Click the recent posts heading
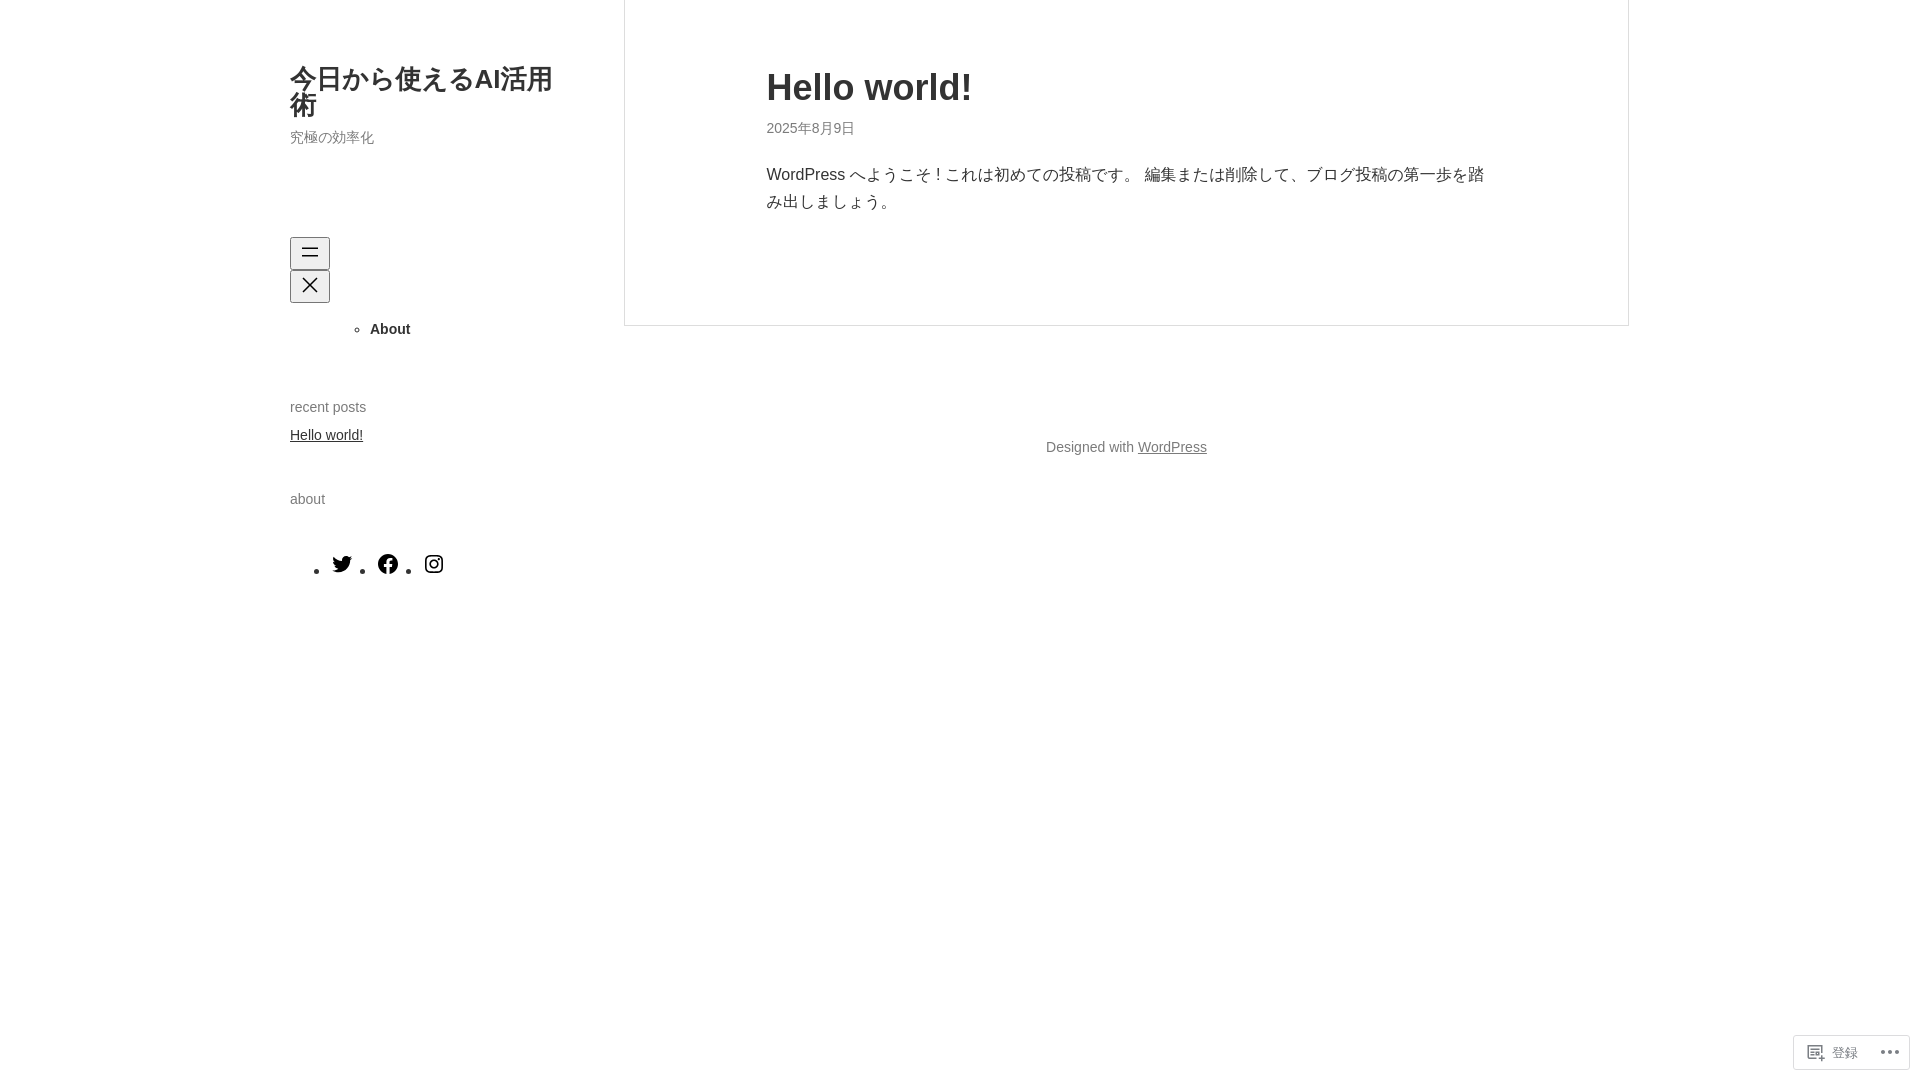 [328, 407]
